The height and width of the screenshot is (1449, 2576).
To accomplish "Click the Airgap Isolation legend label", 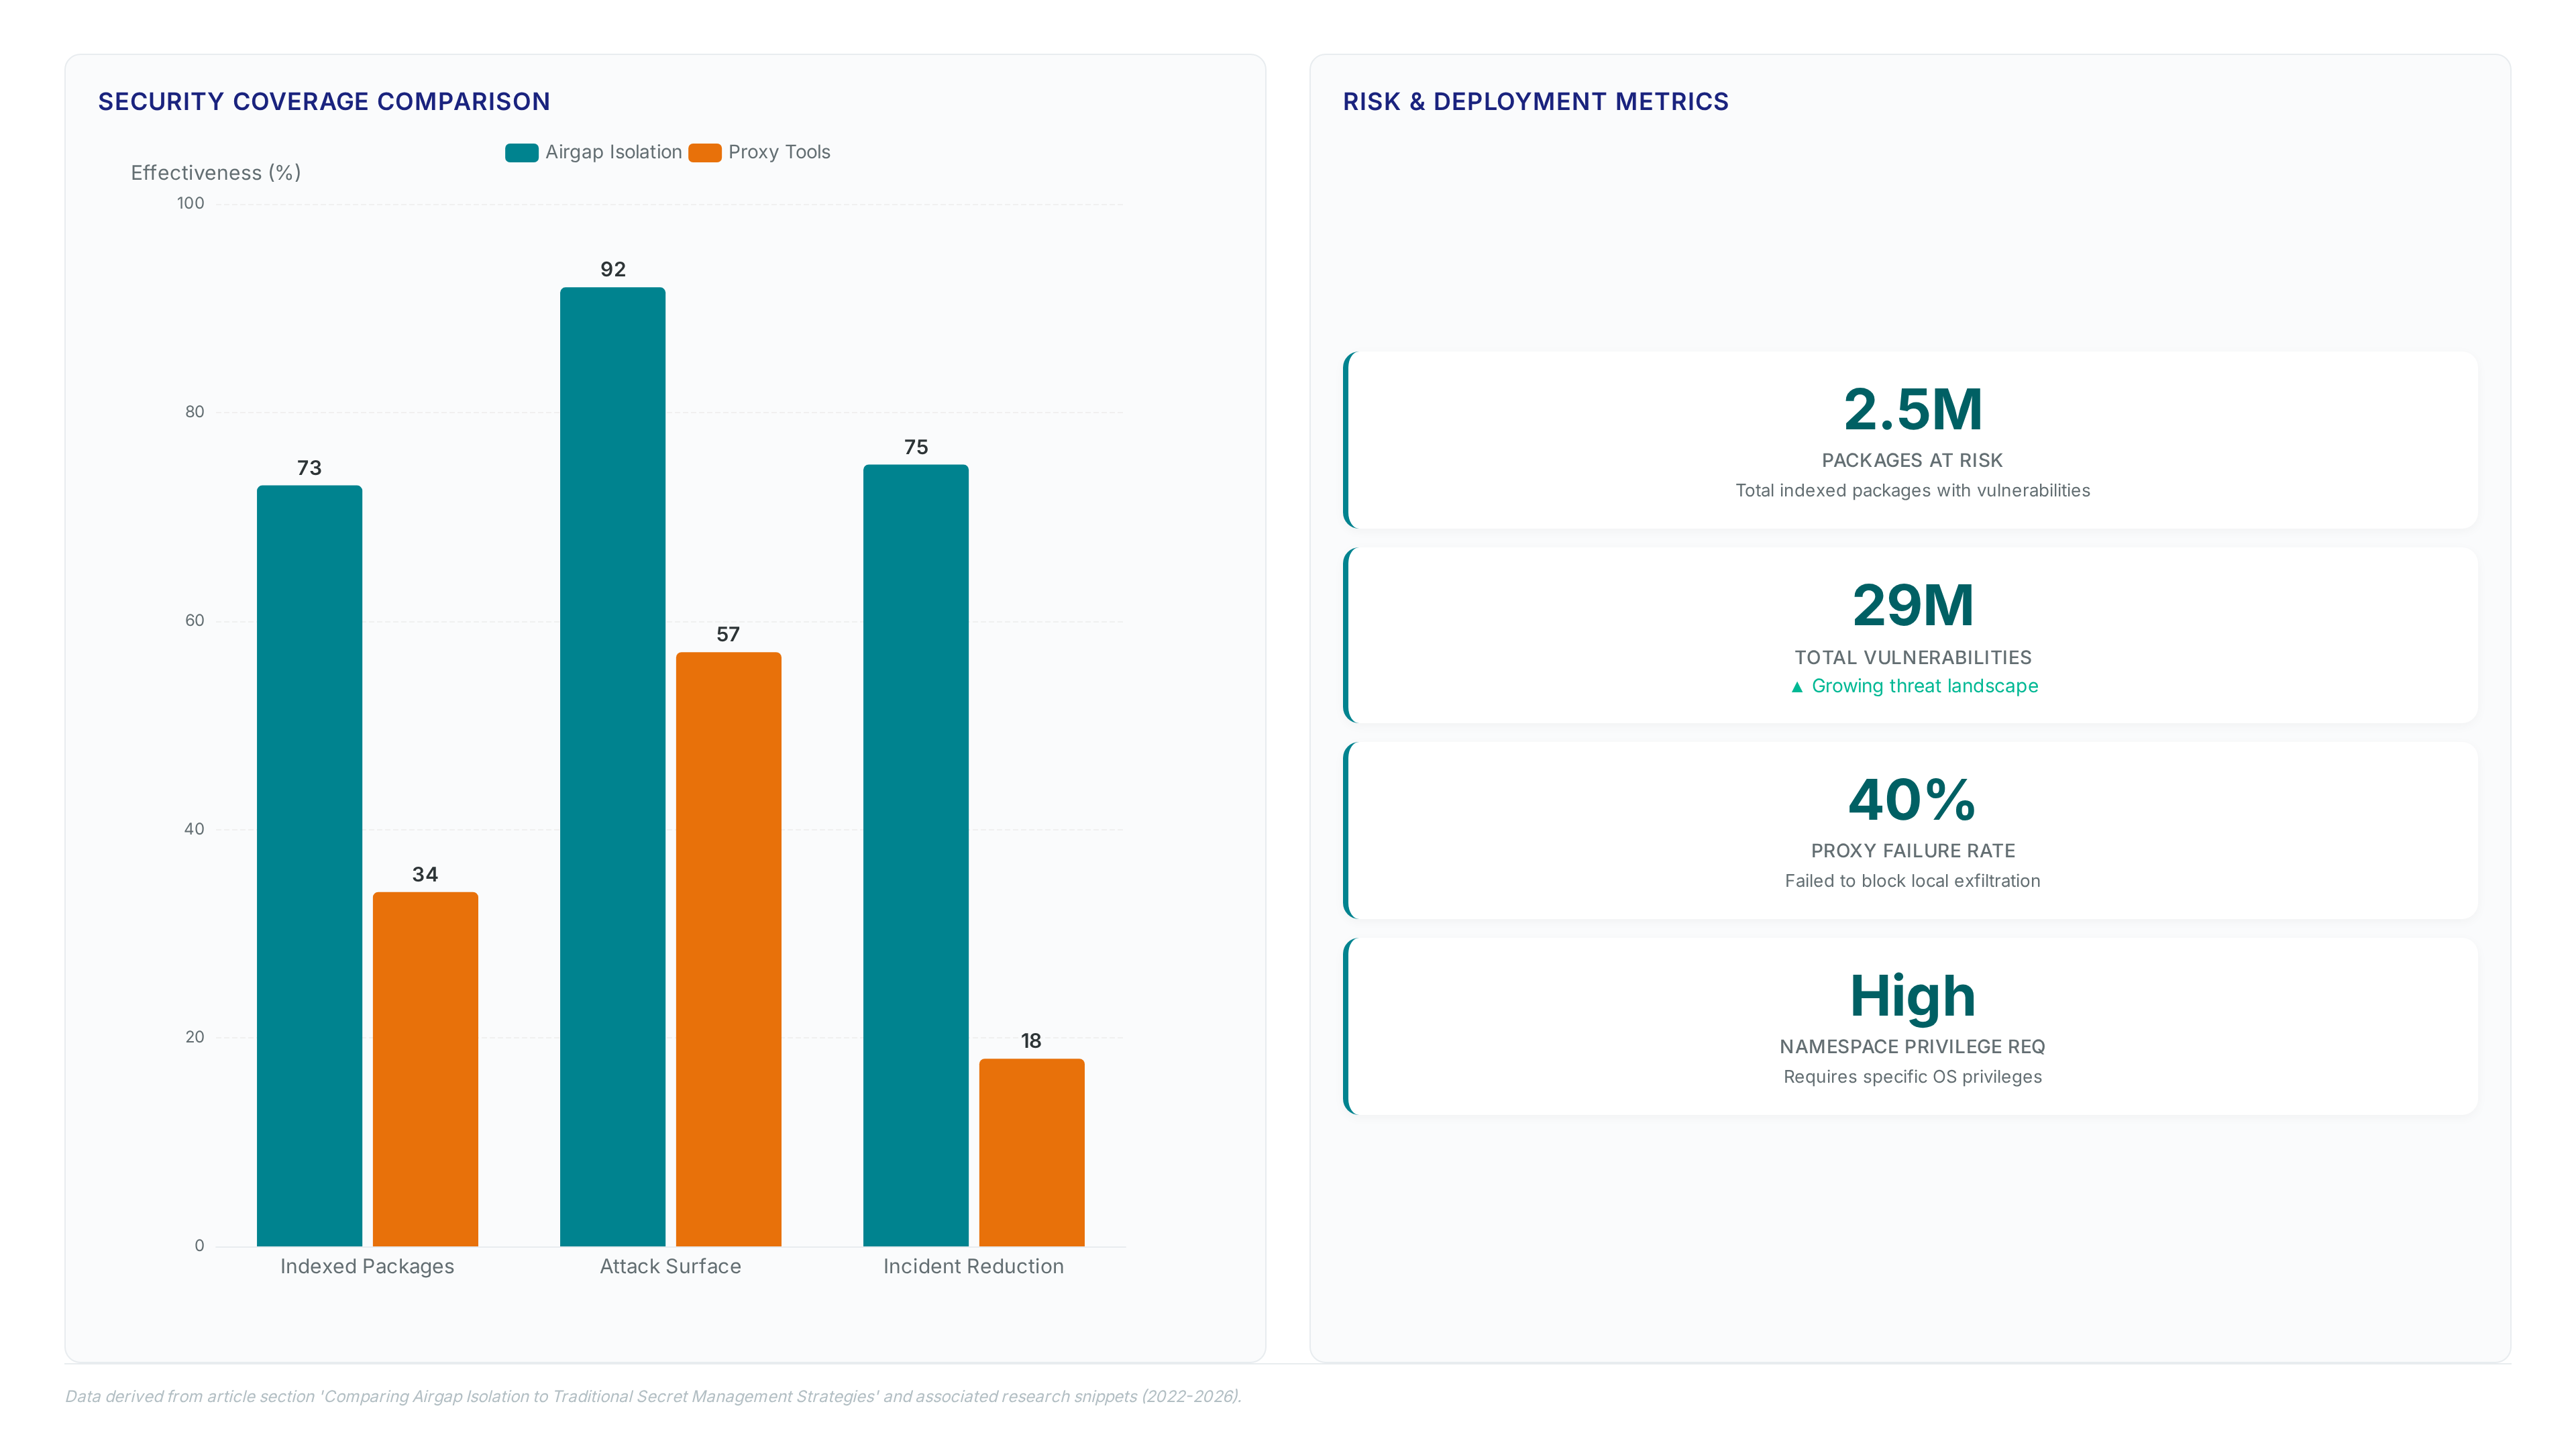I will coord(613,152).
